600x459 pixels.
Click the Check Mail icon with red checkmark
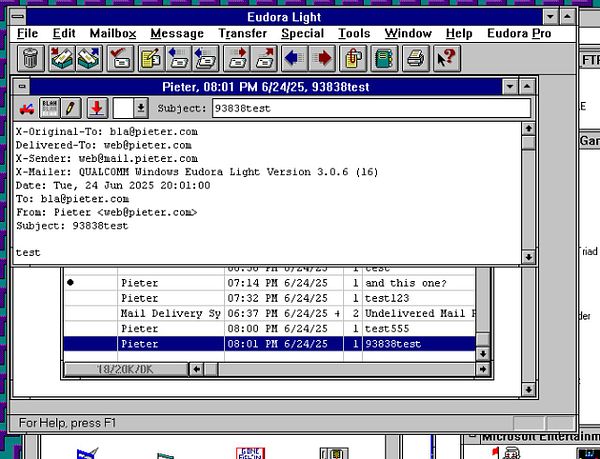click(120, 59)
